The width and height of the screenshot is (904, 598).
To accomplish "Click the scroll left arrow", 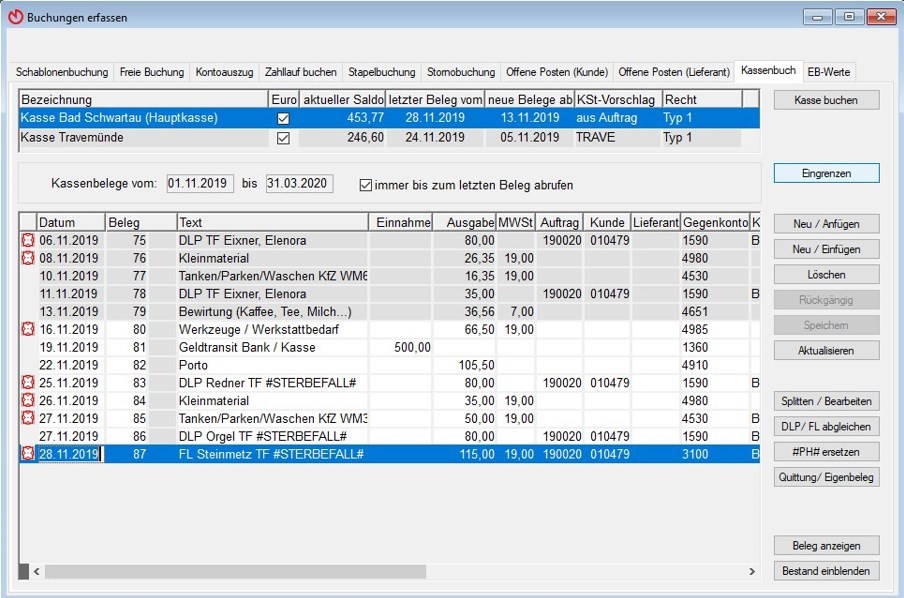I will click(36, 571).
